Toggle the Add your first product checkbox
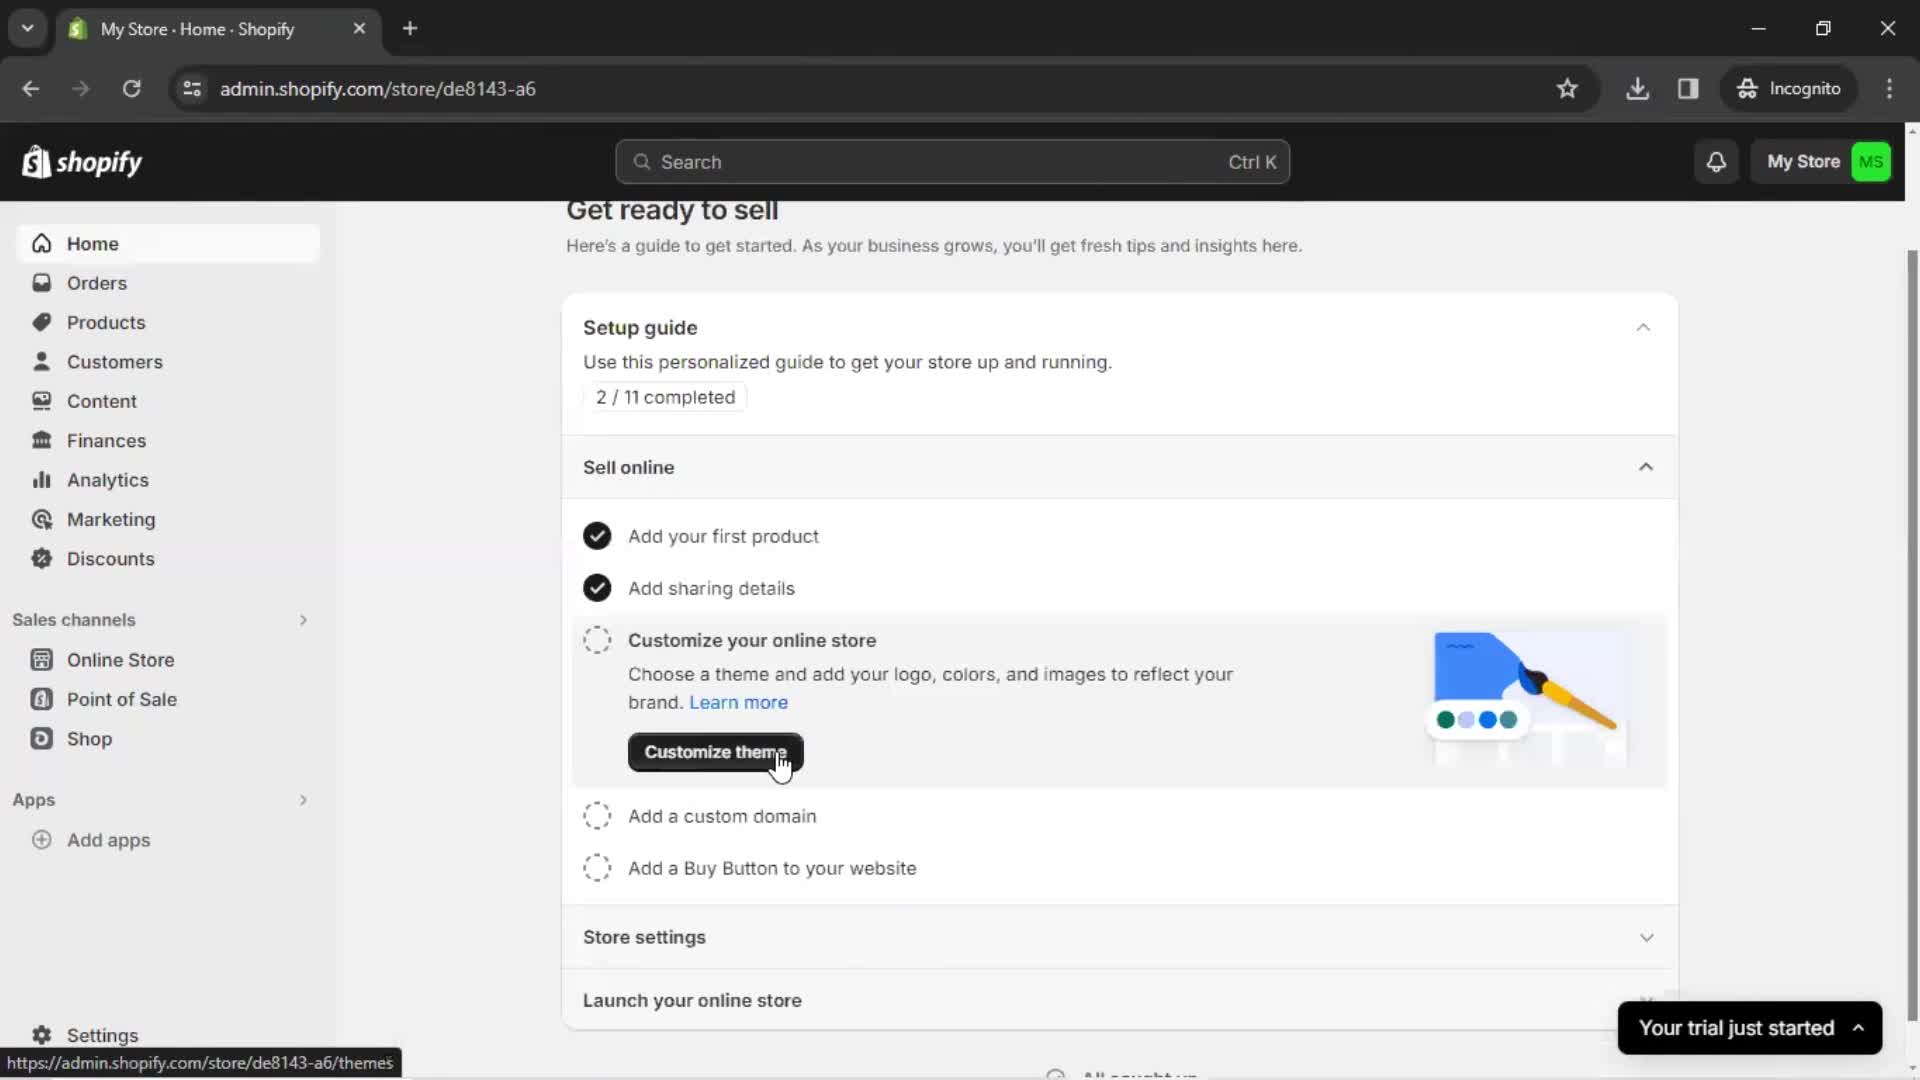The image size is (1920, 1080). [x=599, y=535]
